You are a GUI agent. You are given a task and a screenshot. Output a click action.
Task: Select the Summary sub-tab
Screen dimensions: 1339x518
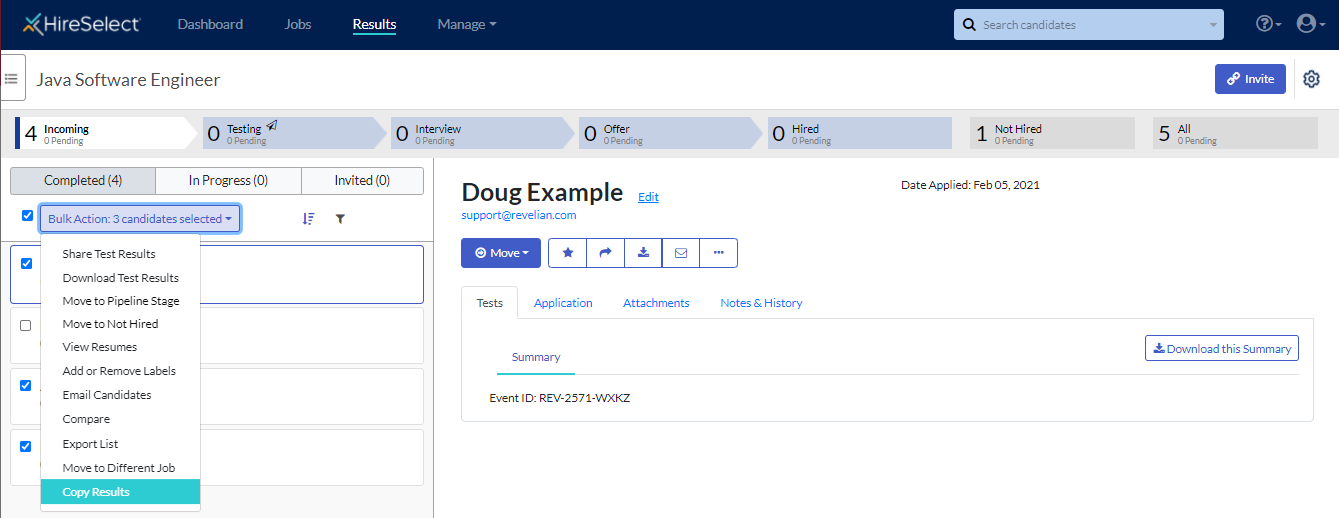pos(536,357)
